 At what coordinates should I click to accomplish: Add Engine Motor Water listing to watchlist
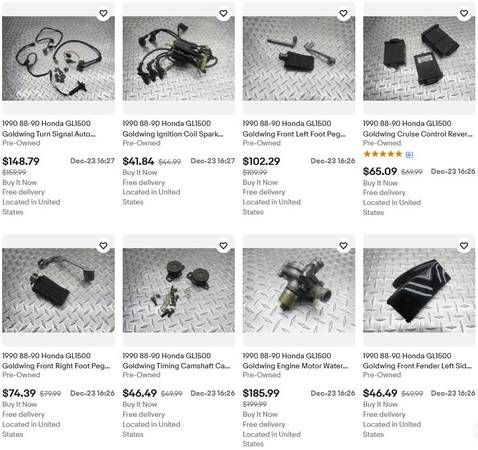343,246
